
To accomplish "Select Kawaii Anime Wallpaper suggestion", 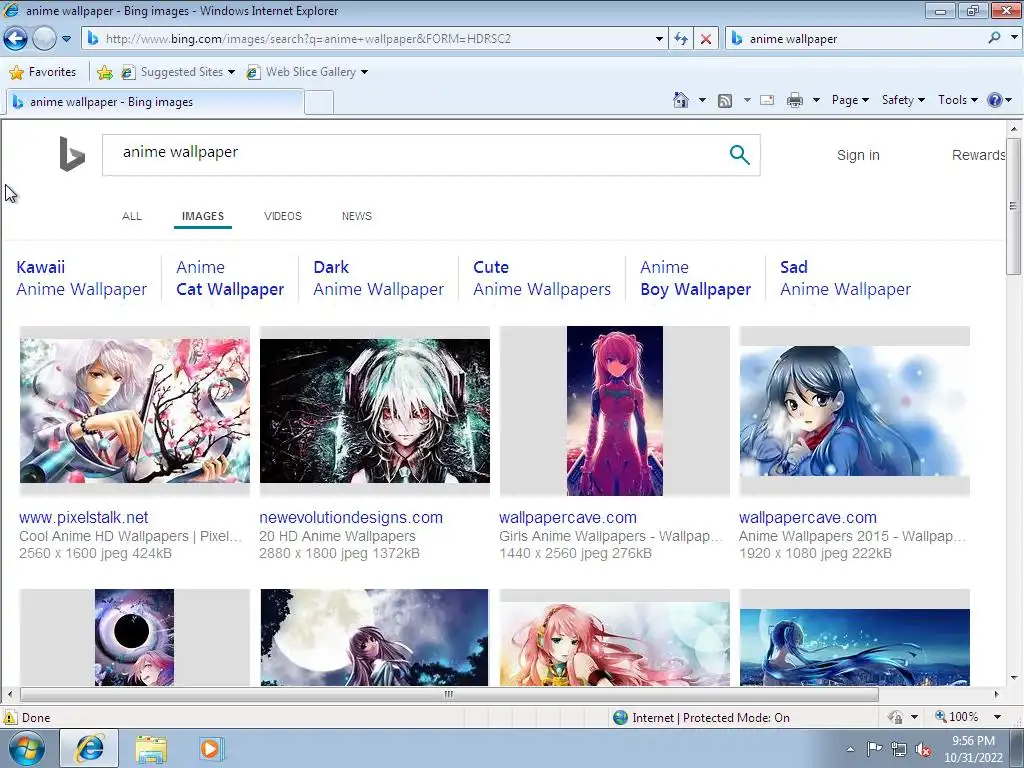I will click(x=82, y=278).
